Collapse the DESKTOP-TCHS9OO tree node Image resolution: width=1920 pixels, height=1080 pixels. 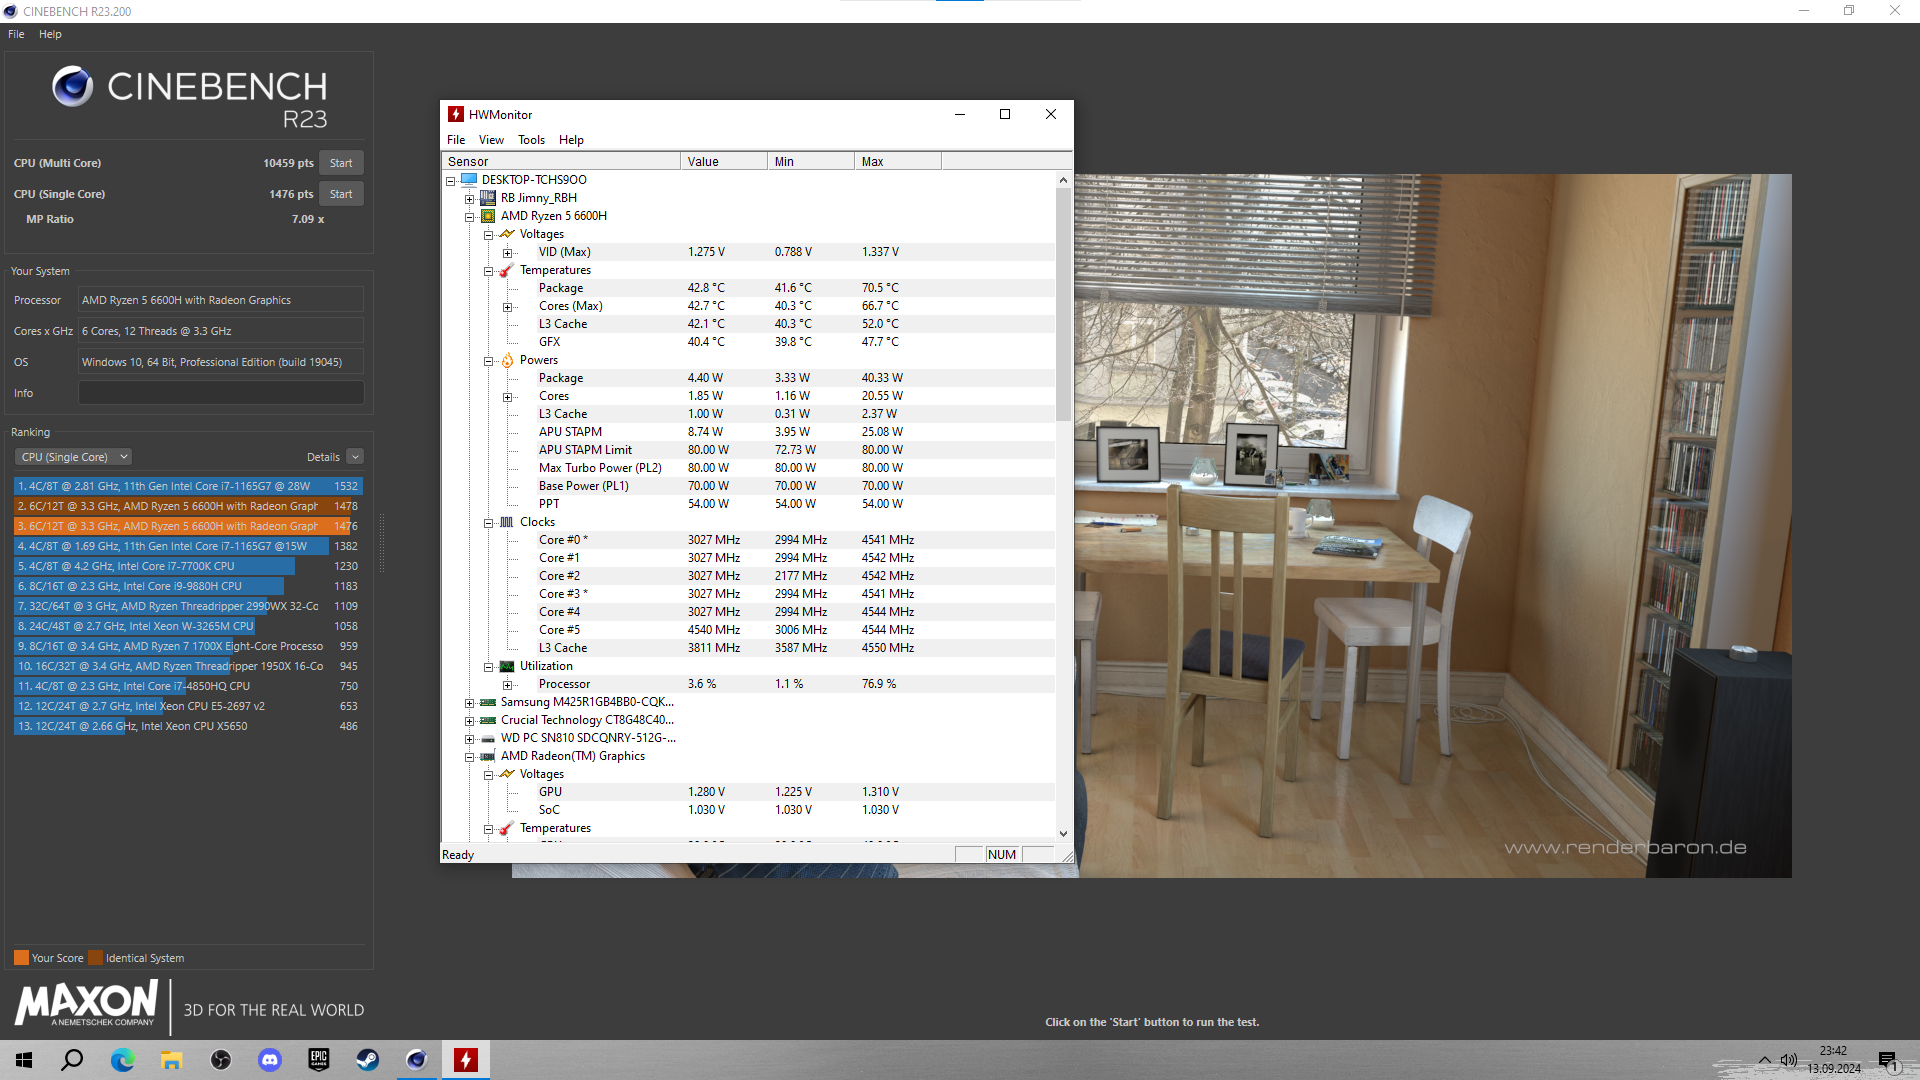(x=451, y=181)
